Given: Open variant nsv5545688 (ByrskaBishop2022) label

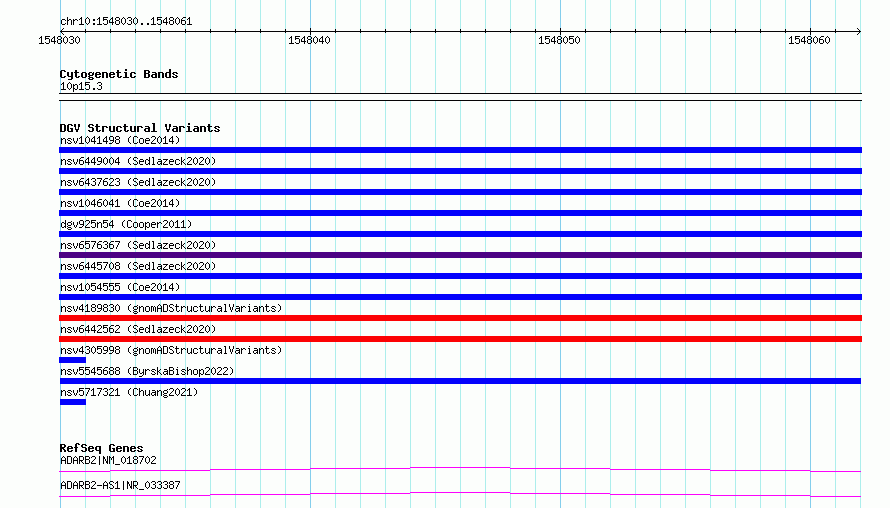Looking at the screenshot, I should 147,371.
